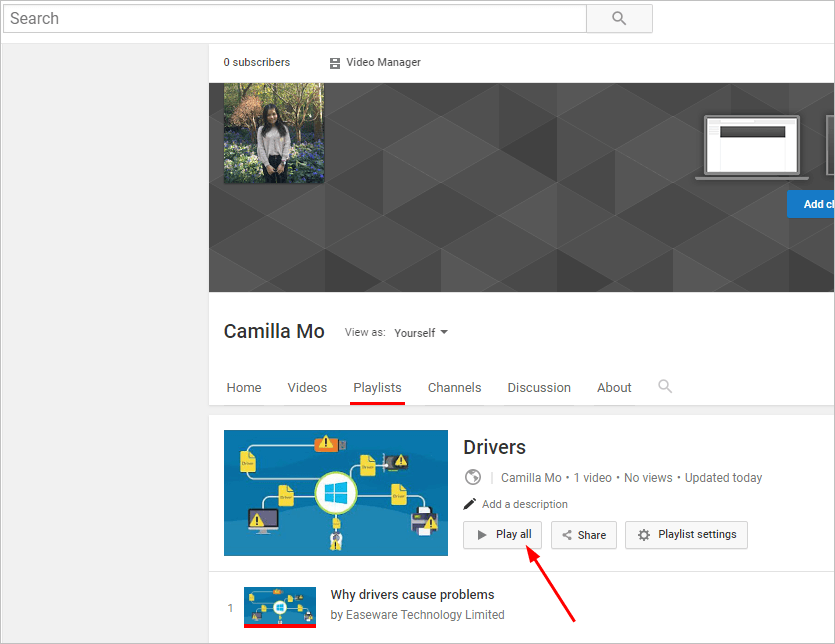
Task: Click the globe privacy icon beside Camilla Mo
Action: pos(472,477)
